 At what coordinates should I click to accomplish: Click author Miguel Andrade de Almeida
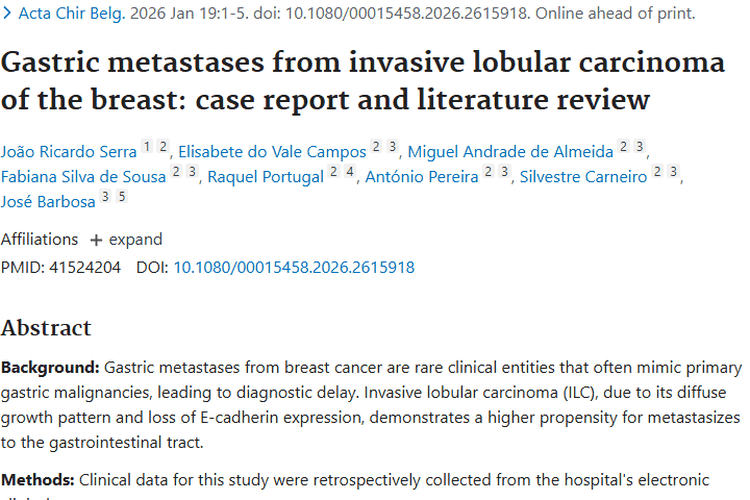click(511, 152)
